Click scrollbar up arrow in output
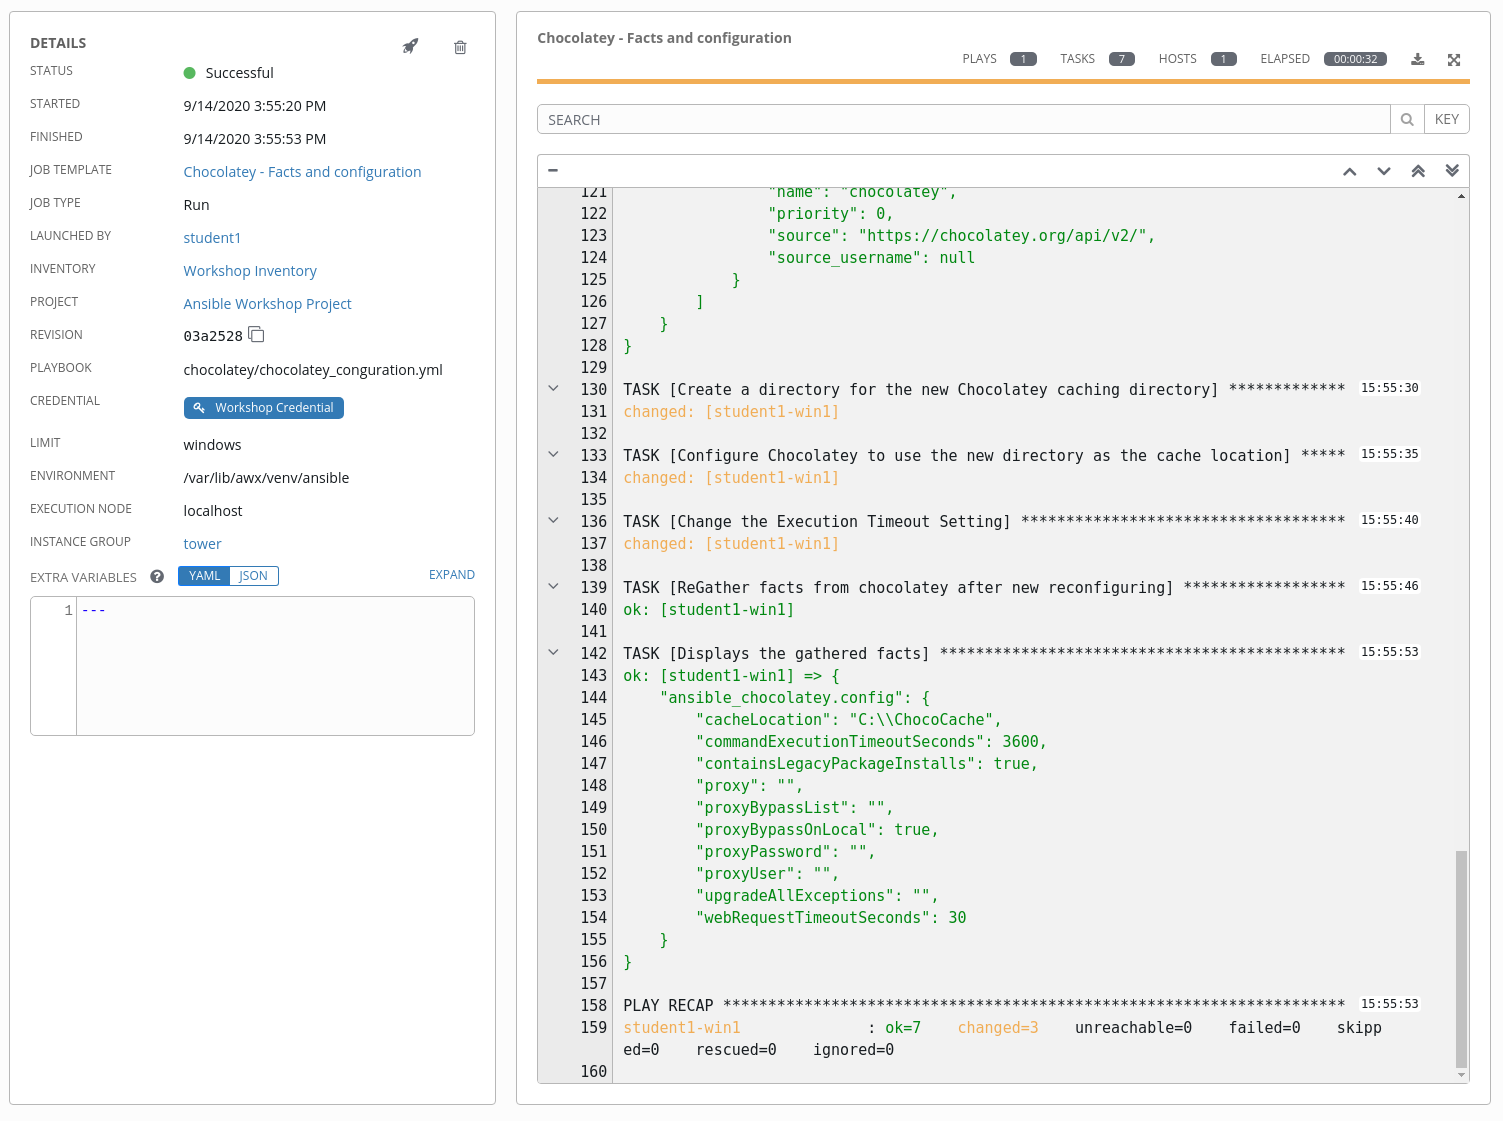The image size is (1503, 1121). click(1461, 195)
